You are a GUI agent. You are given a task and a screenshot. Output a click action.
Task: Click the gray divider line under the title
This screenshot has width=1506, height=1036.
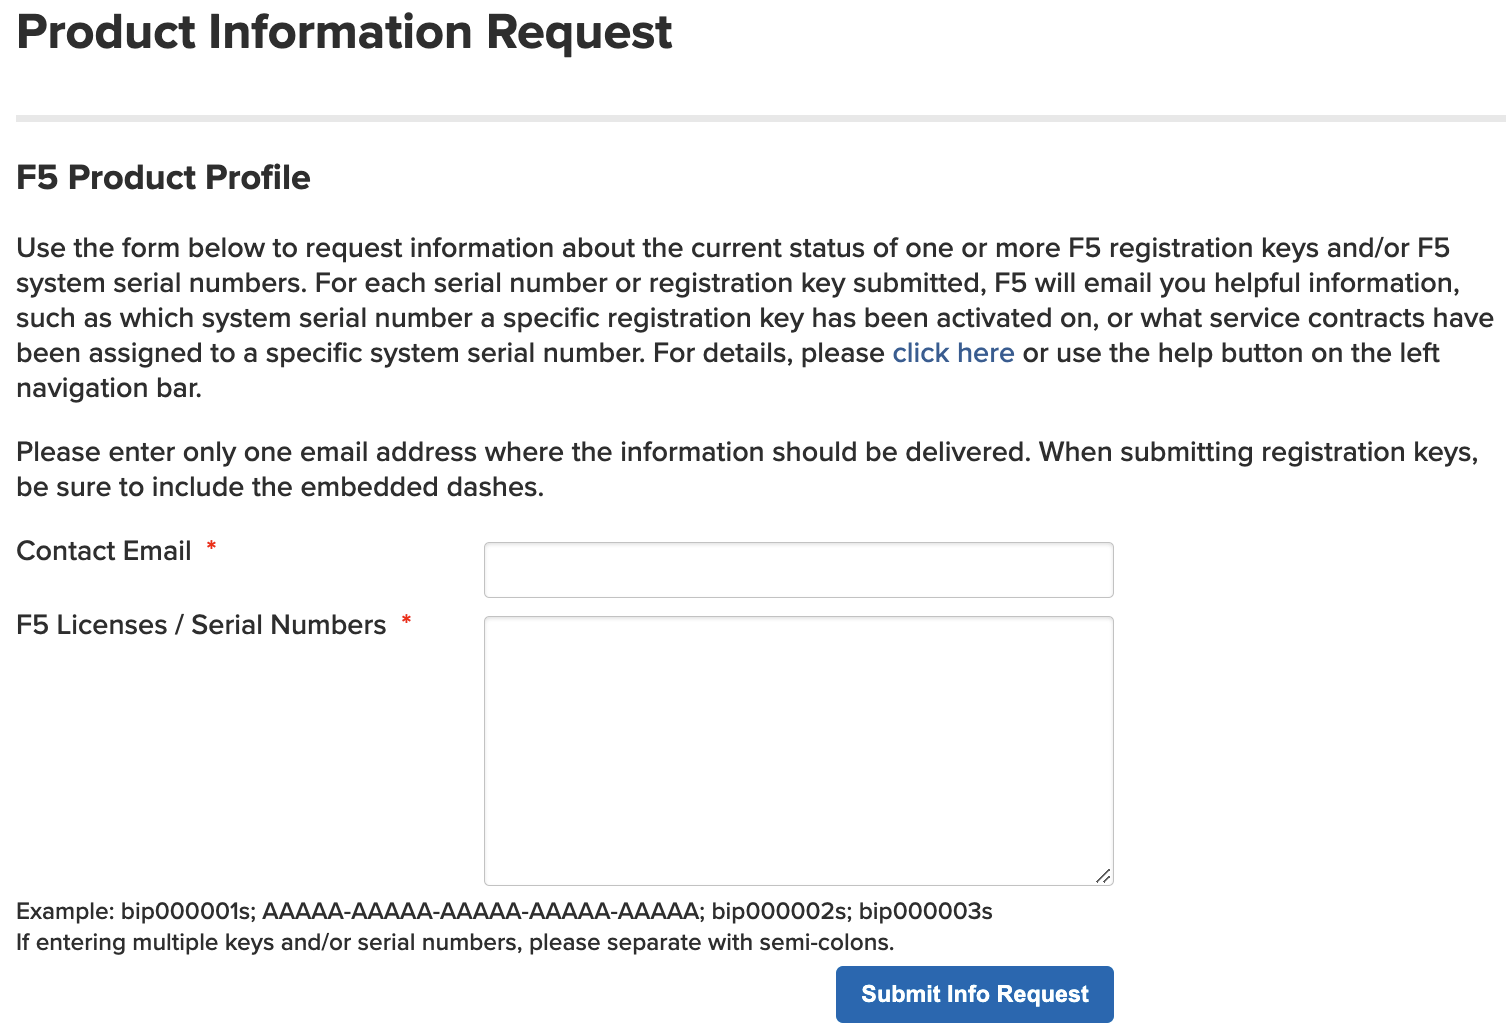[760, 119]
